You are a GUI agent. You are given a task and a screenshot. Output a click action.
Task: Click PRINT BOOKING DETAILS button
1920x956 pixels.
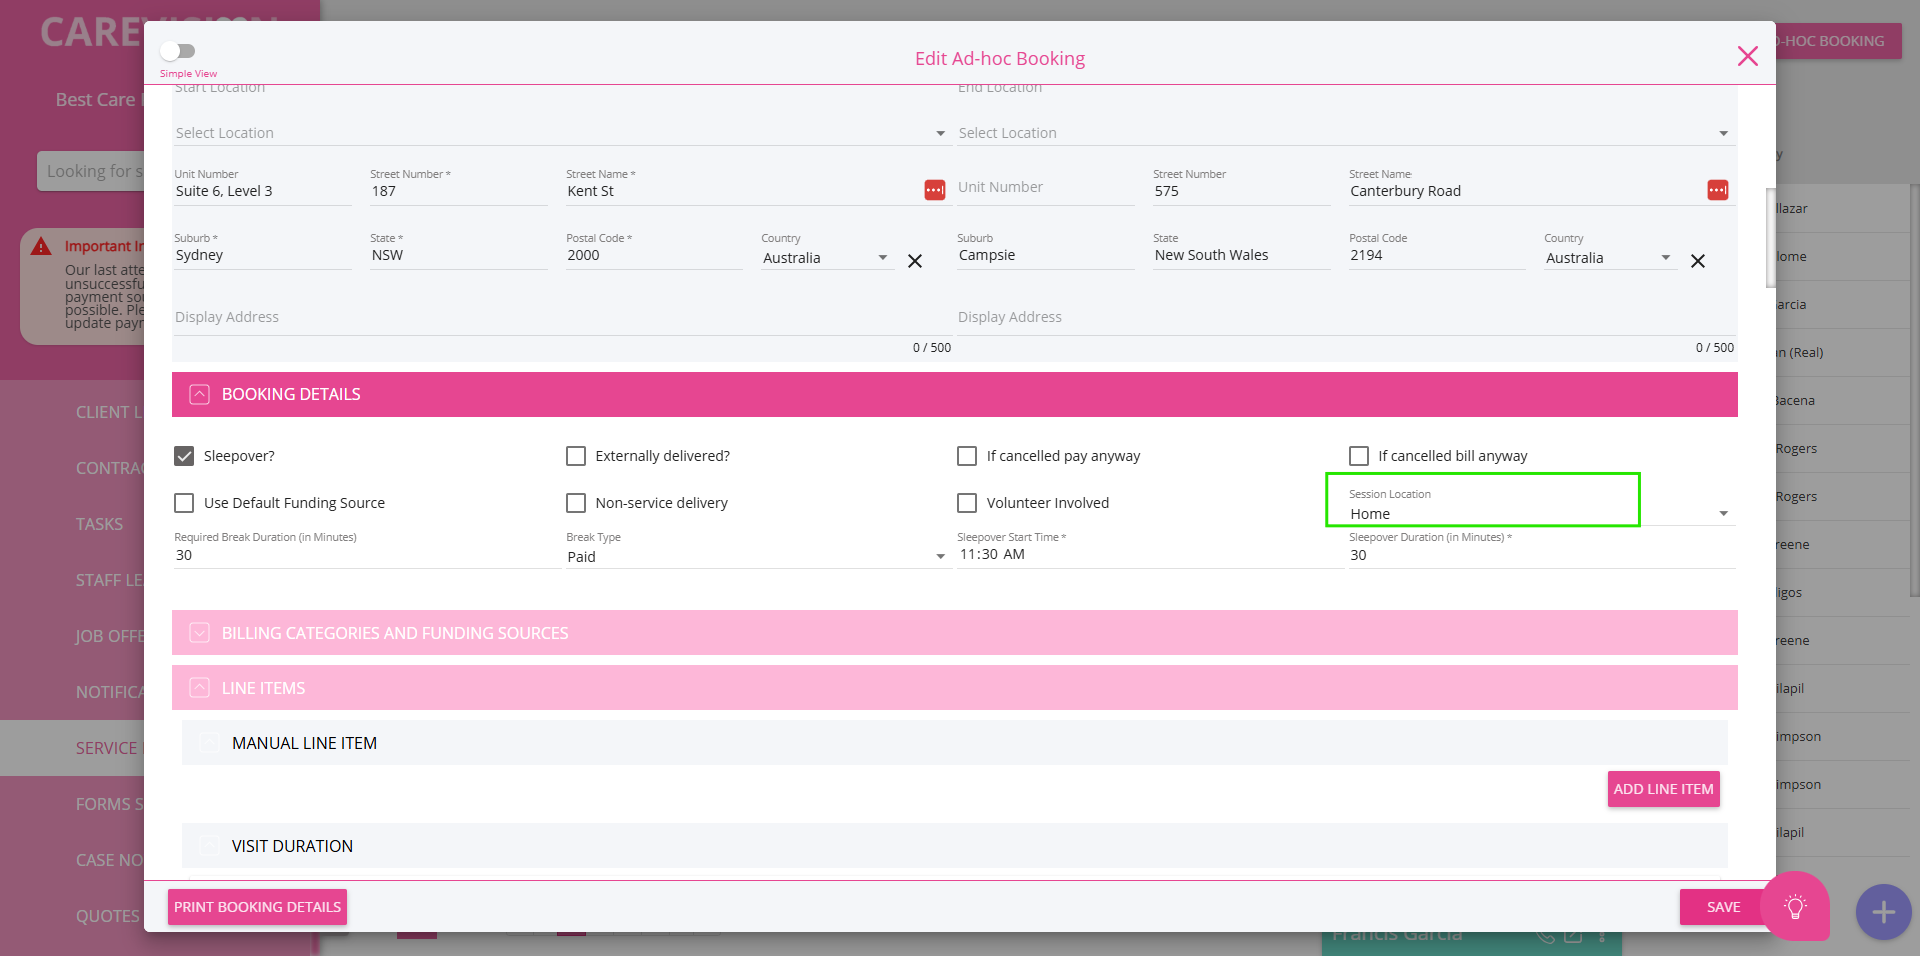point(257,907)
